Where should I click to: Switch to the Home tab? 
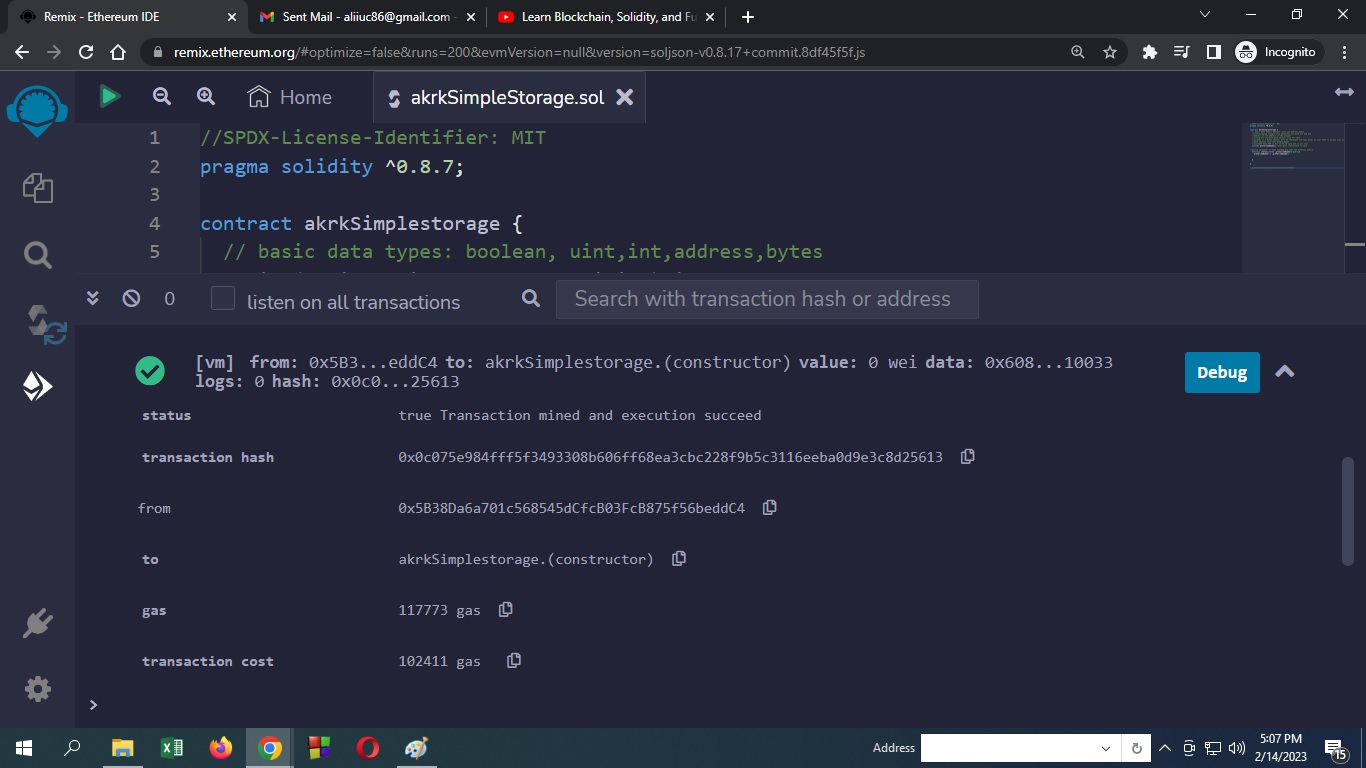click(x=292, y=96)
